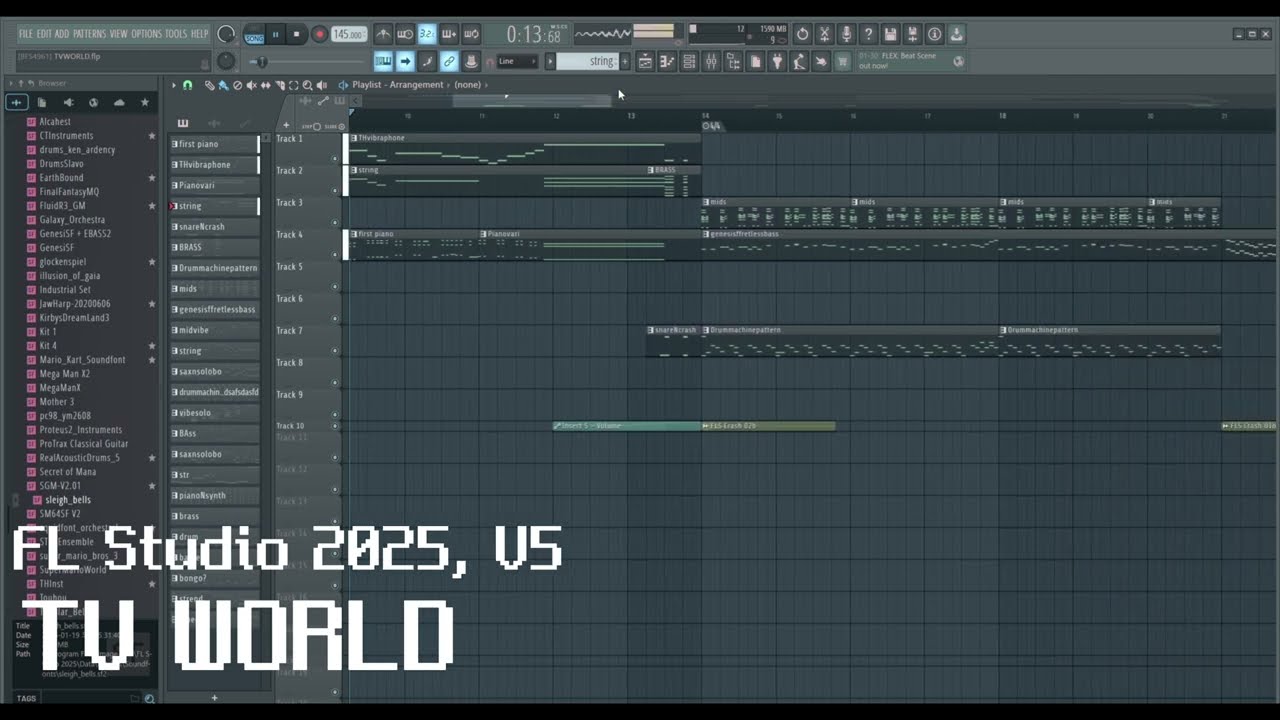This screenshot has width=1280, height=720.
Task: Adjust the main pitch knob
Action: 226,61
